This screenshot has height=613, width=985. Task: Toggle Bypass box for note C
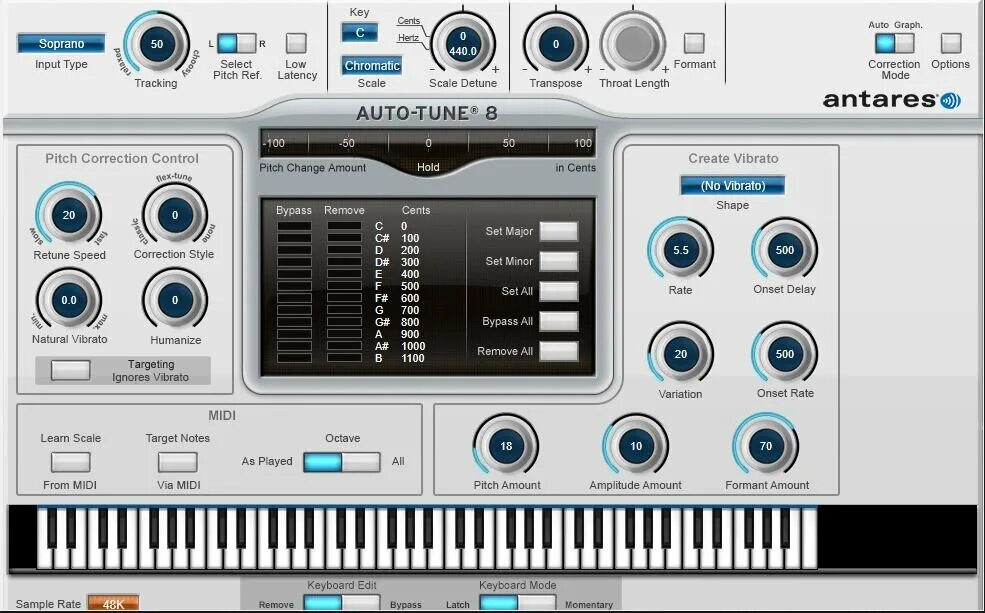pyautogui.click(x=294, y=226)
